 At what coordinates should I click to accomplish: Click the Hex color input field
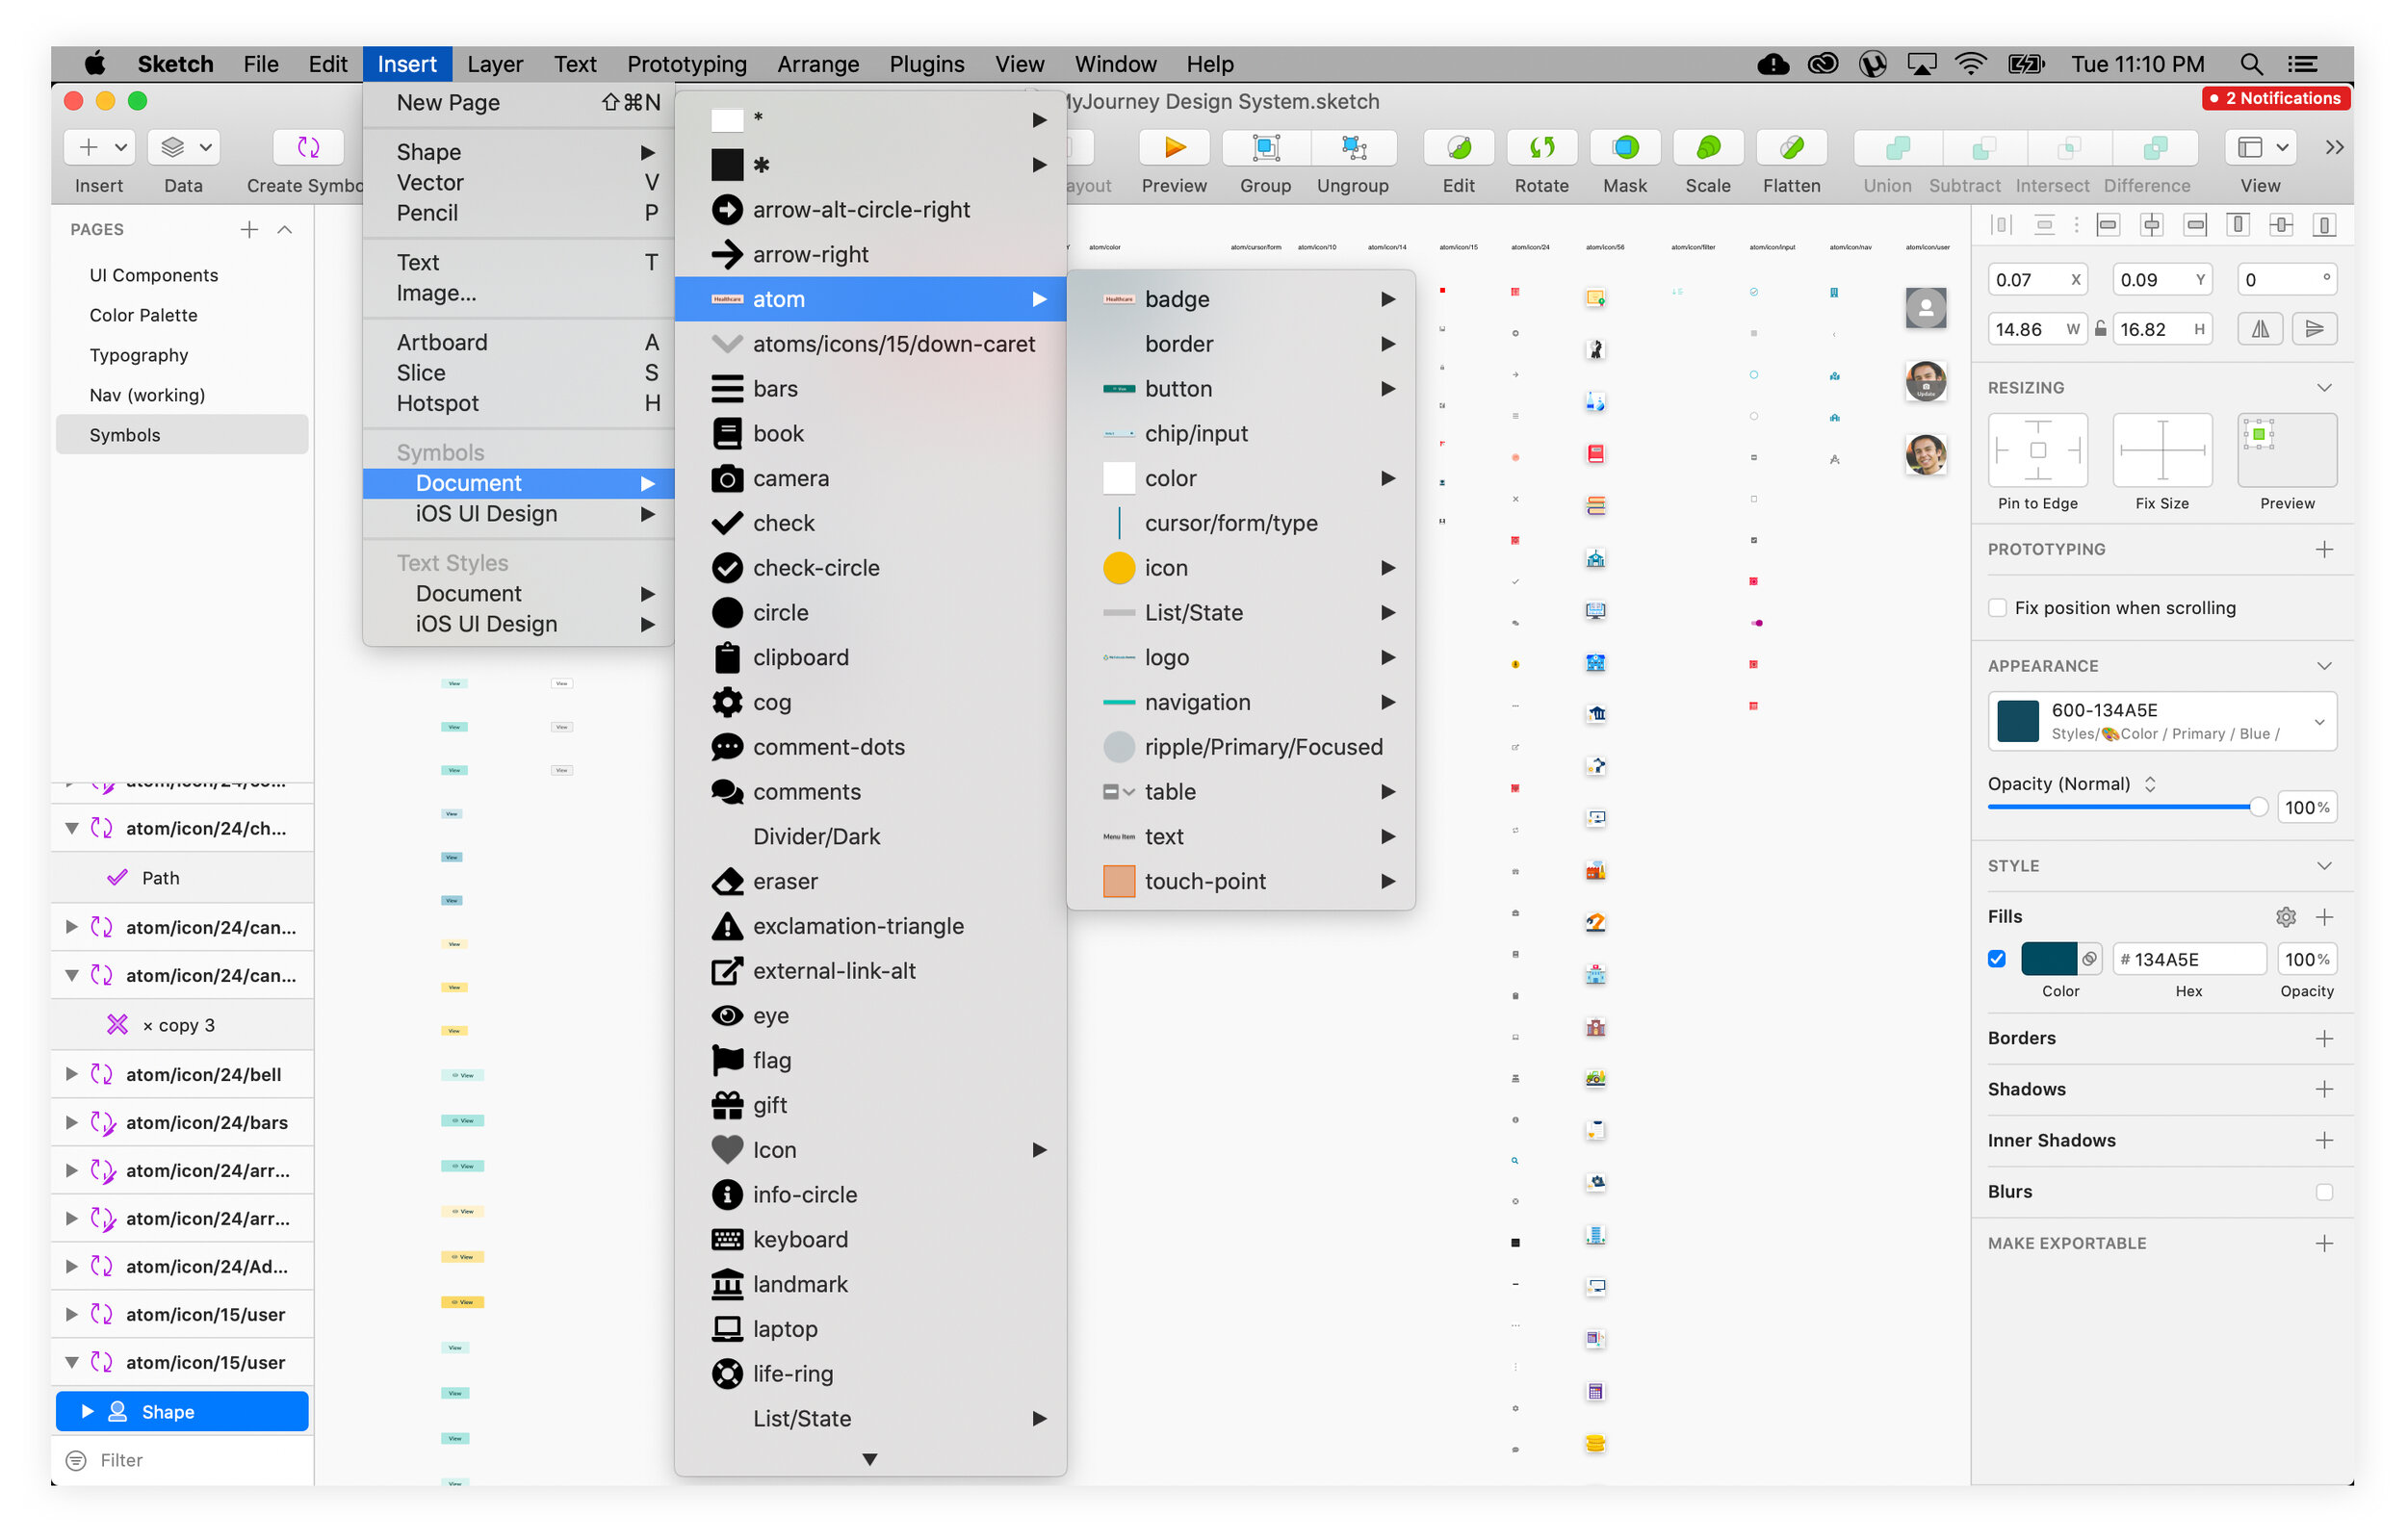tap(2190, 959)
